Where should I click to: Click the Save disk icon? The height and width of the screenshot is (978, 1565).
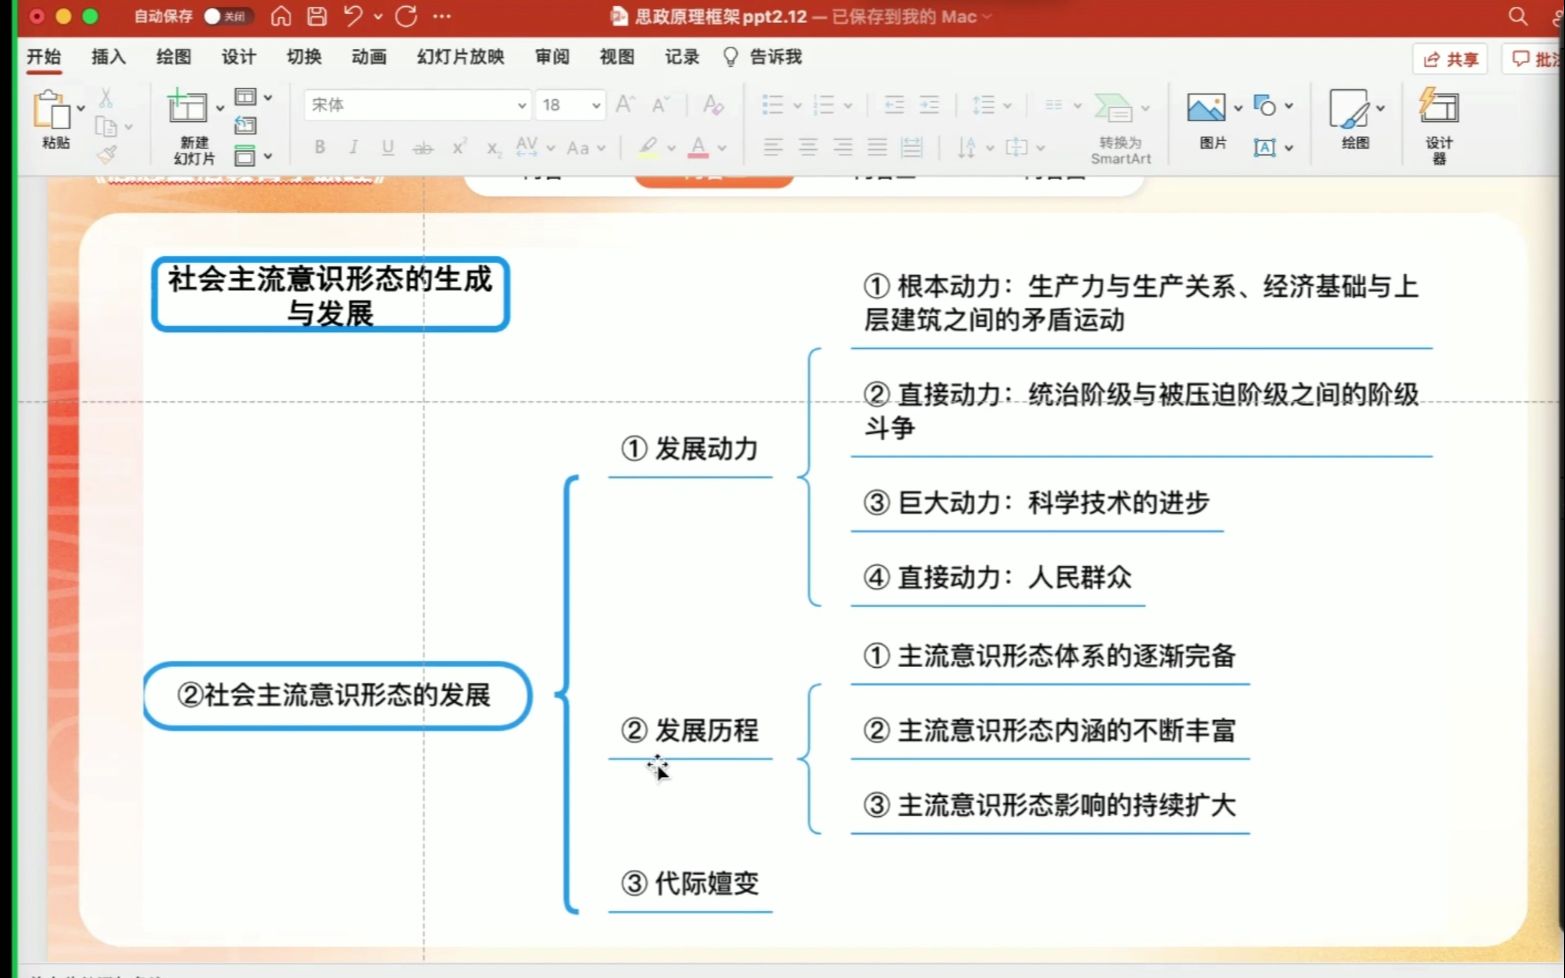pyautogui.click(x=316, y=16)
